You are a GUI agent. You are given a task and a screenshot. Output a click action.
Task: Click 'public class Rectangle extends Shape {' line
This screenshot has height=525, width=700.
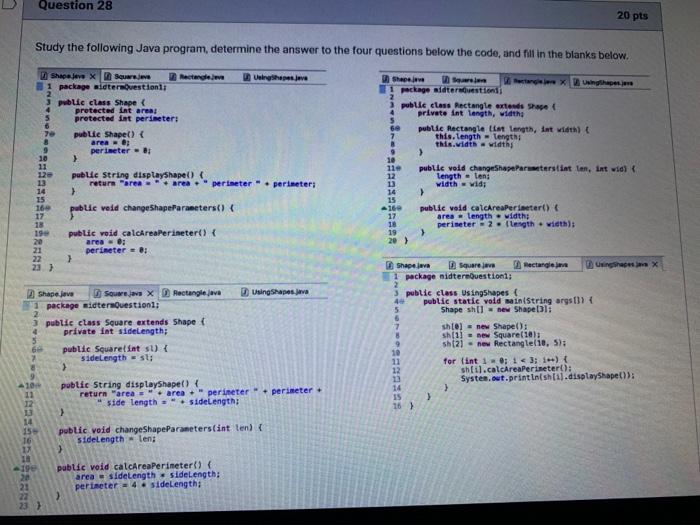478,106
